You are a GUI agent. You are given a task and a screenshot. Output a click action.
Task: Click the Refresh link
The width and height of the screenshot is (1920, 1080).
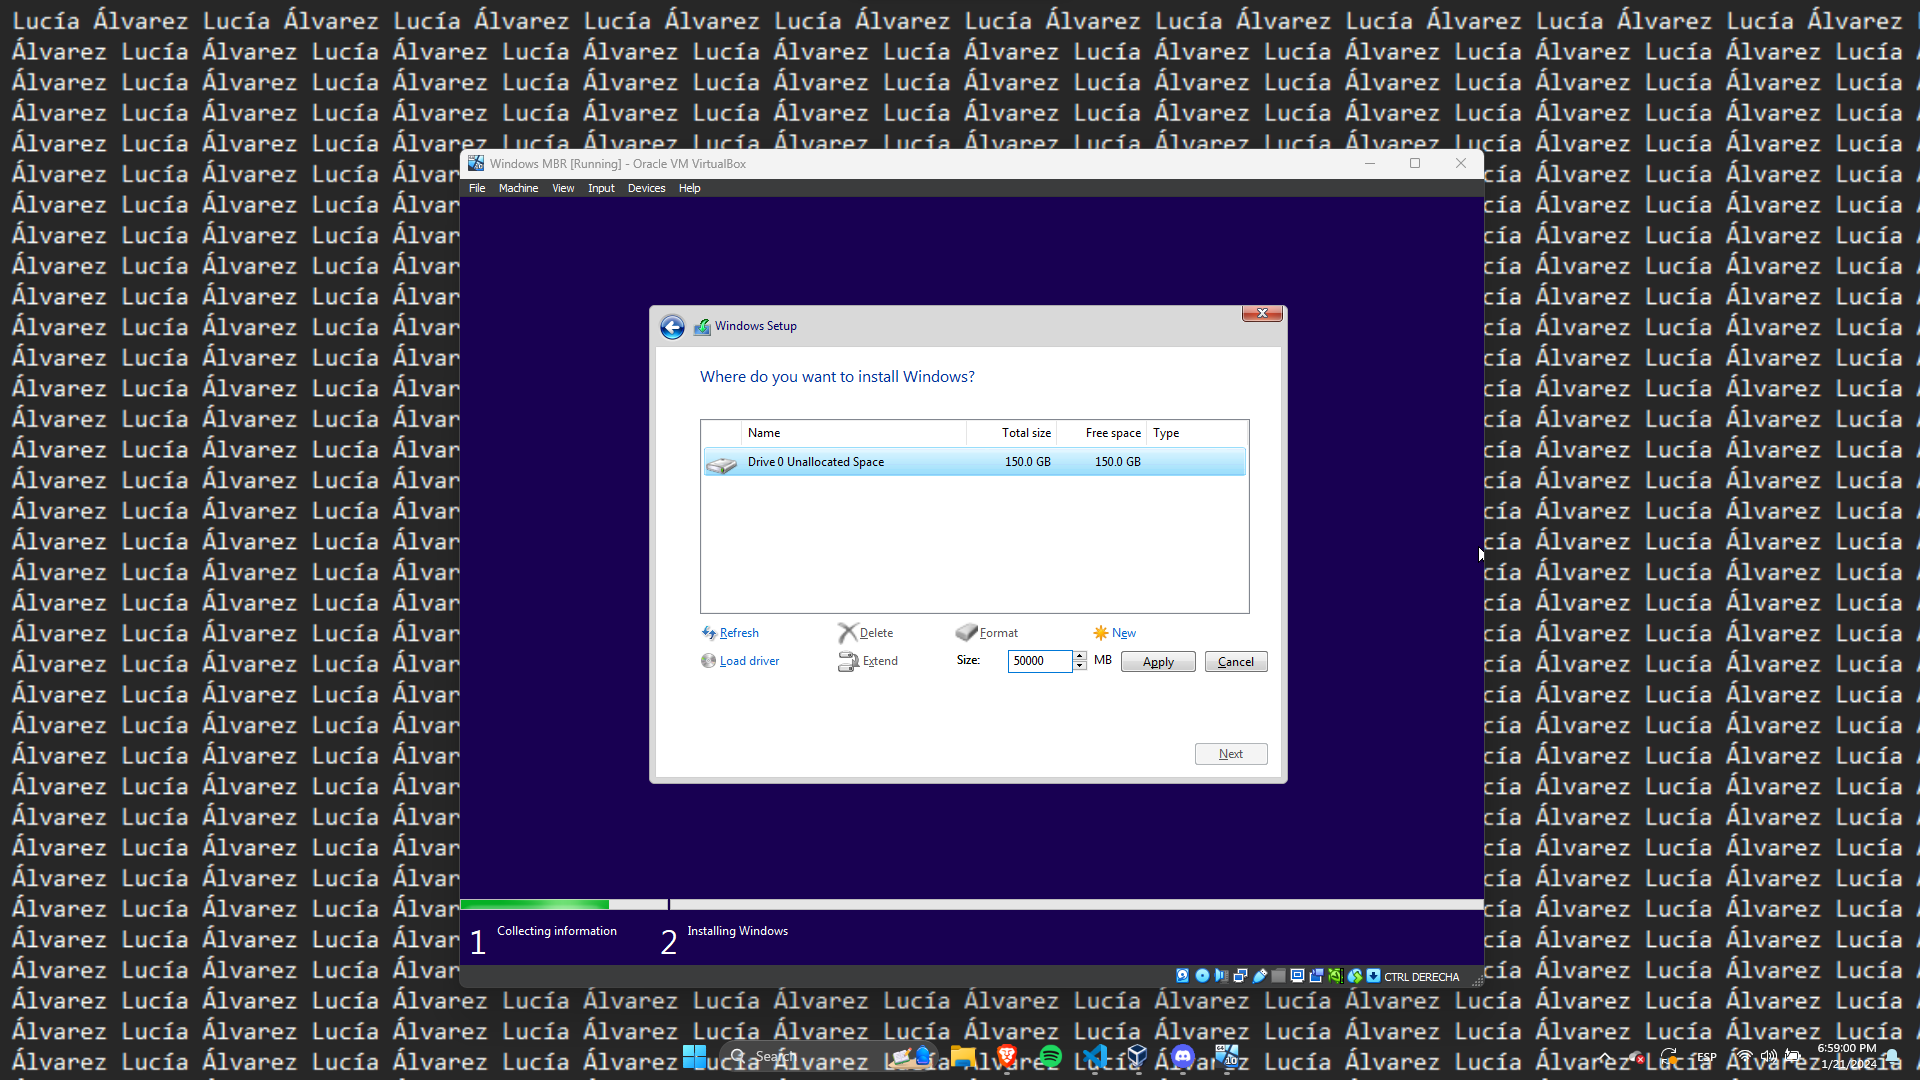(x=739, y=633)
